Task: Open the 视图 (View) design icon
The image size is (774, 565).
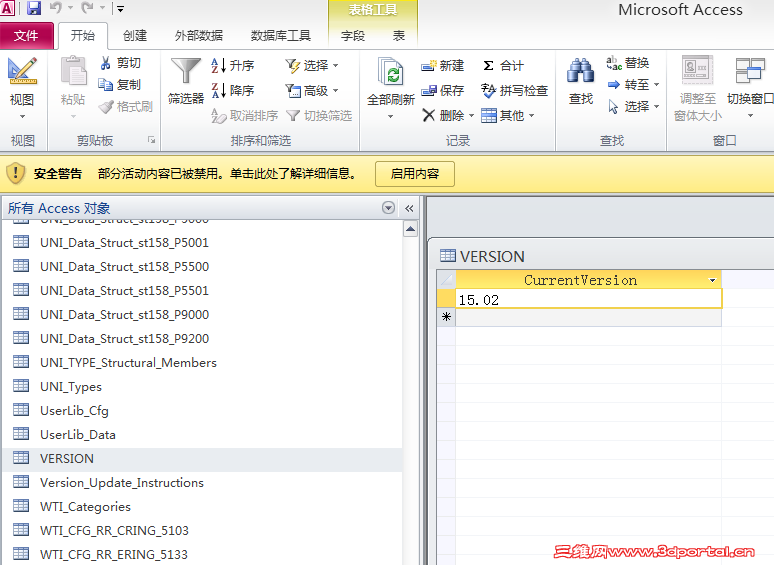Action: (x=22, y=71)
